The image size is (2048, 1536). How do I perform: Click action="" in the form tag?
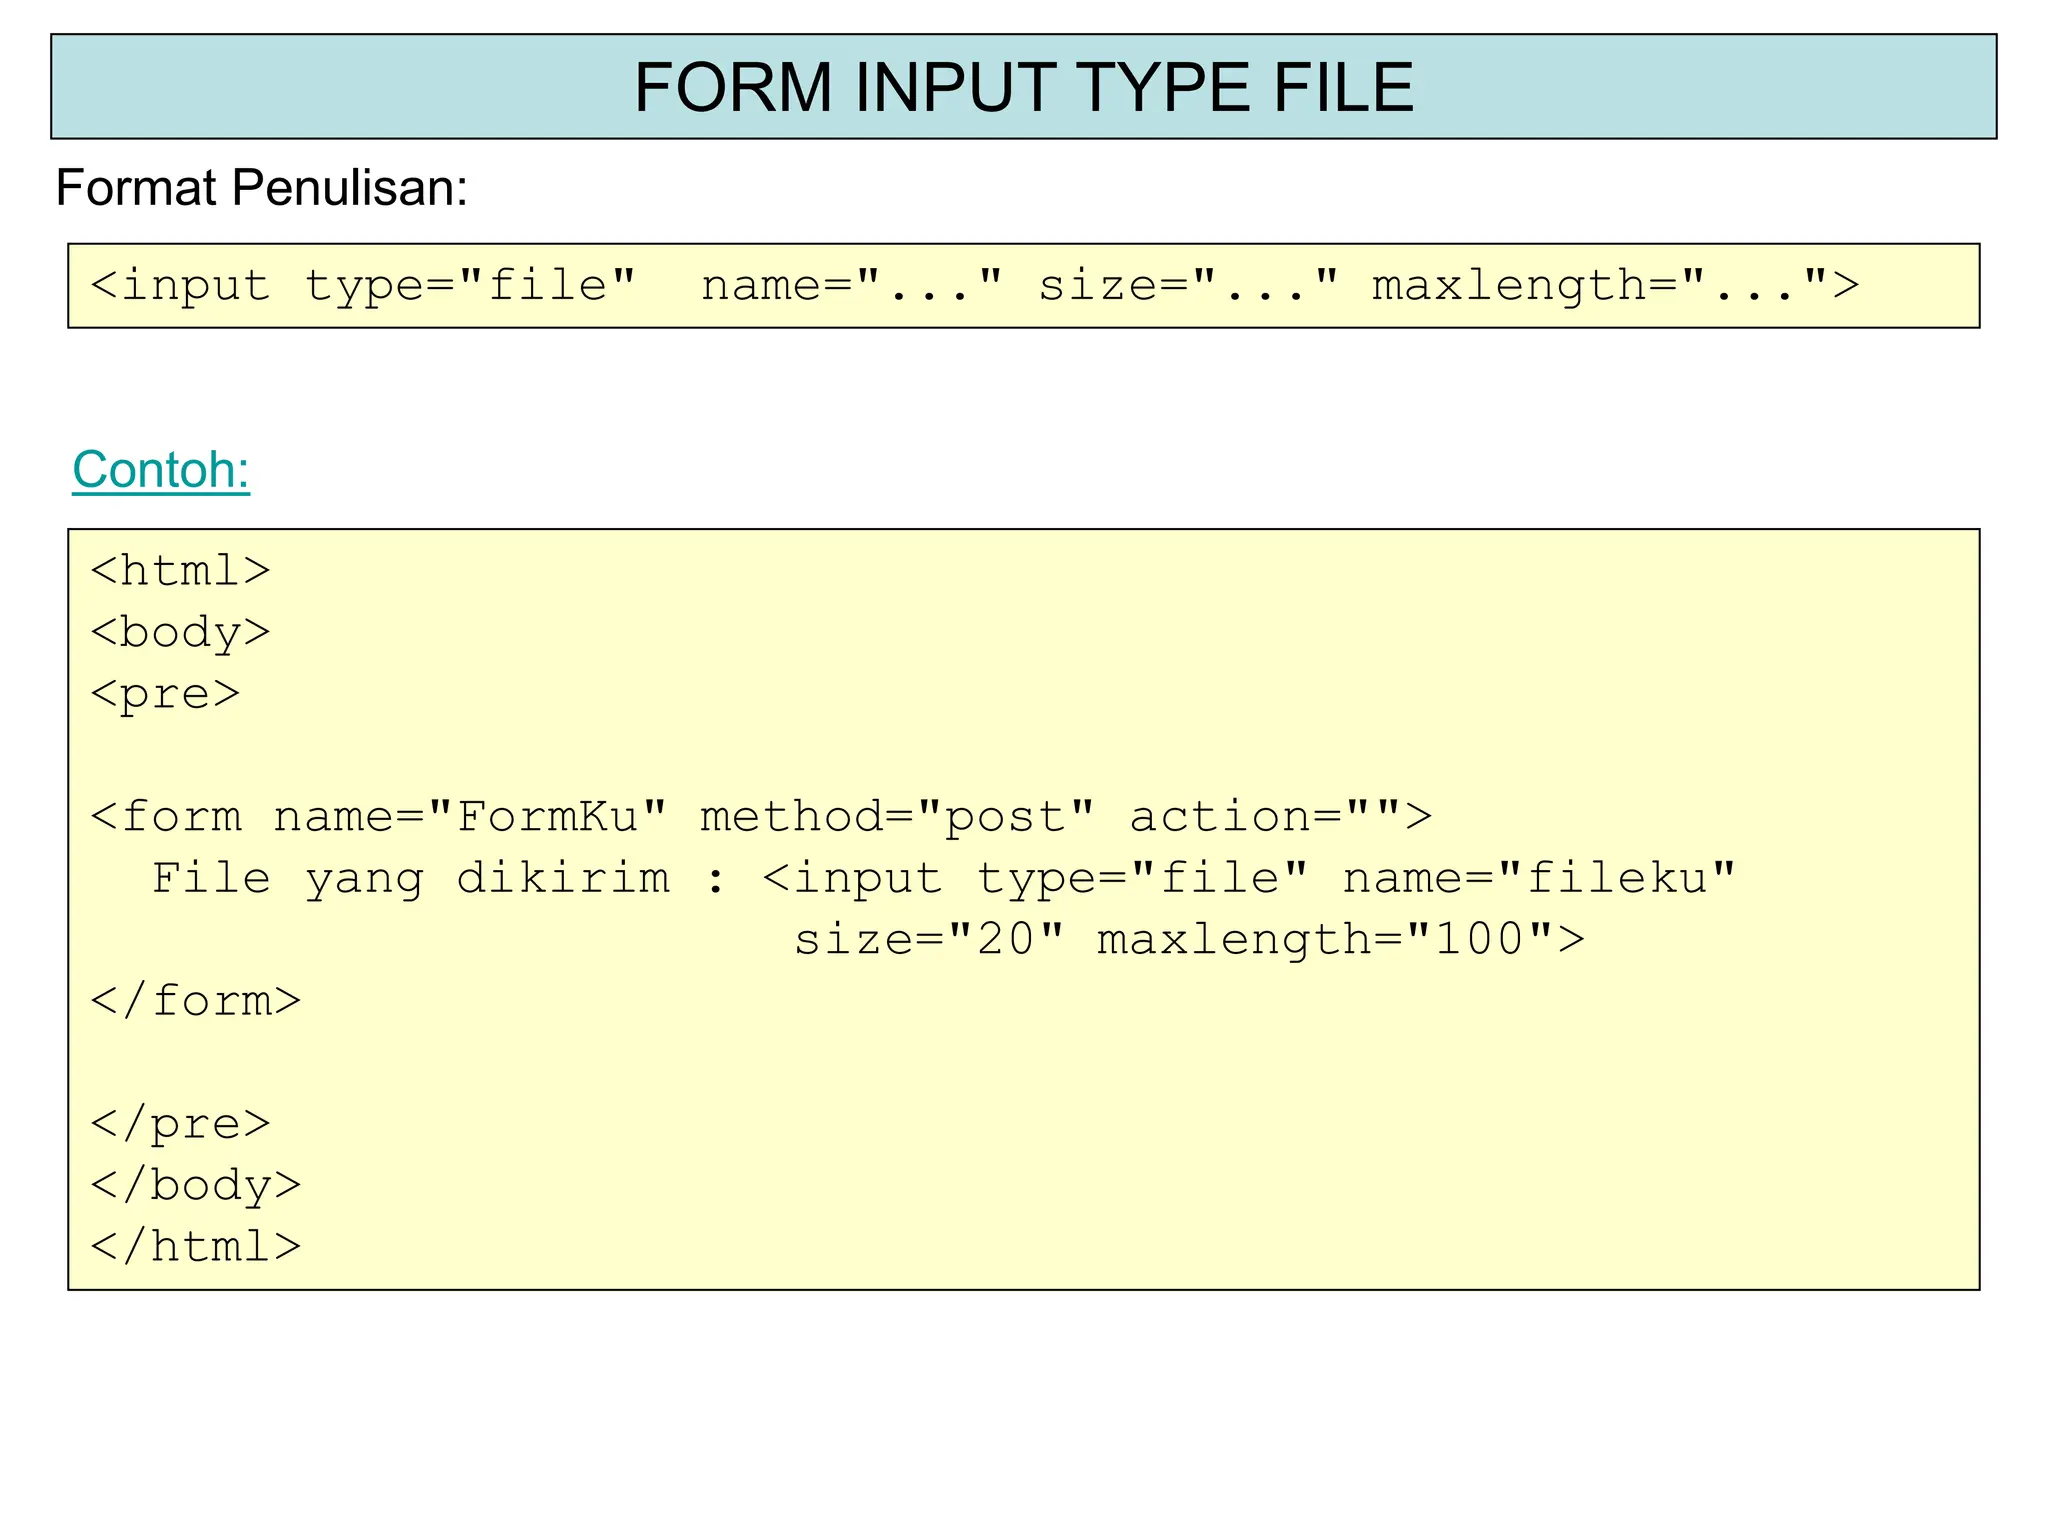1267,817
